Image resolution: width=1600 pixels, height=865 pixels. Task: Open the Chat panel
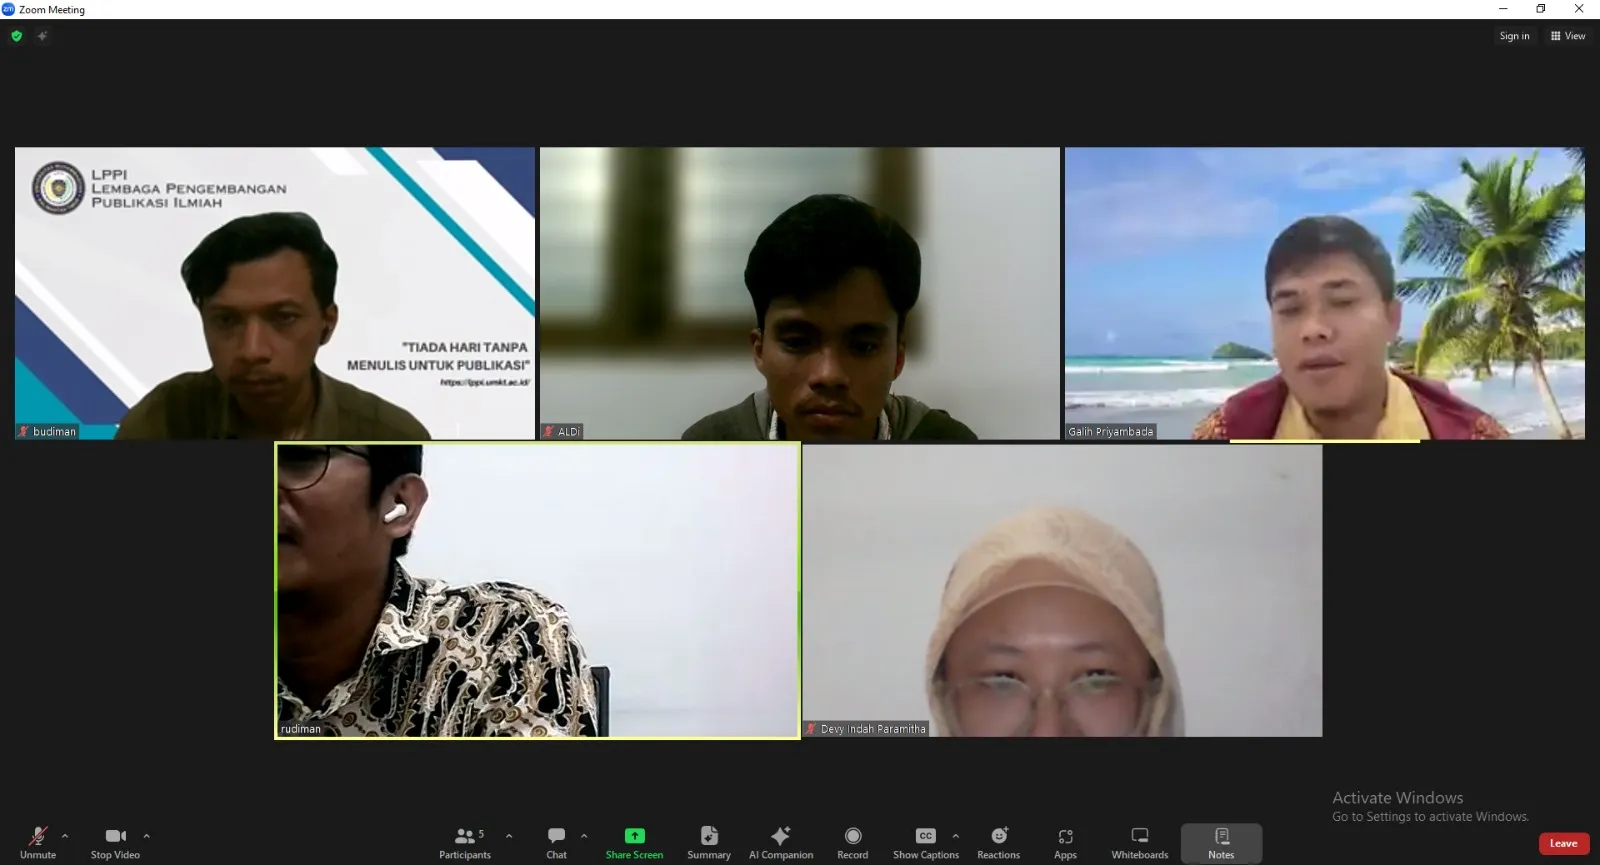click(x=556, y=842)
